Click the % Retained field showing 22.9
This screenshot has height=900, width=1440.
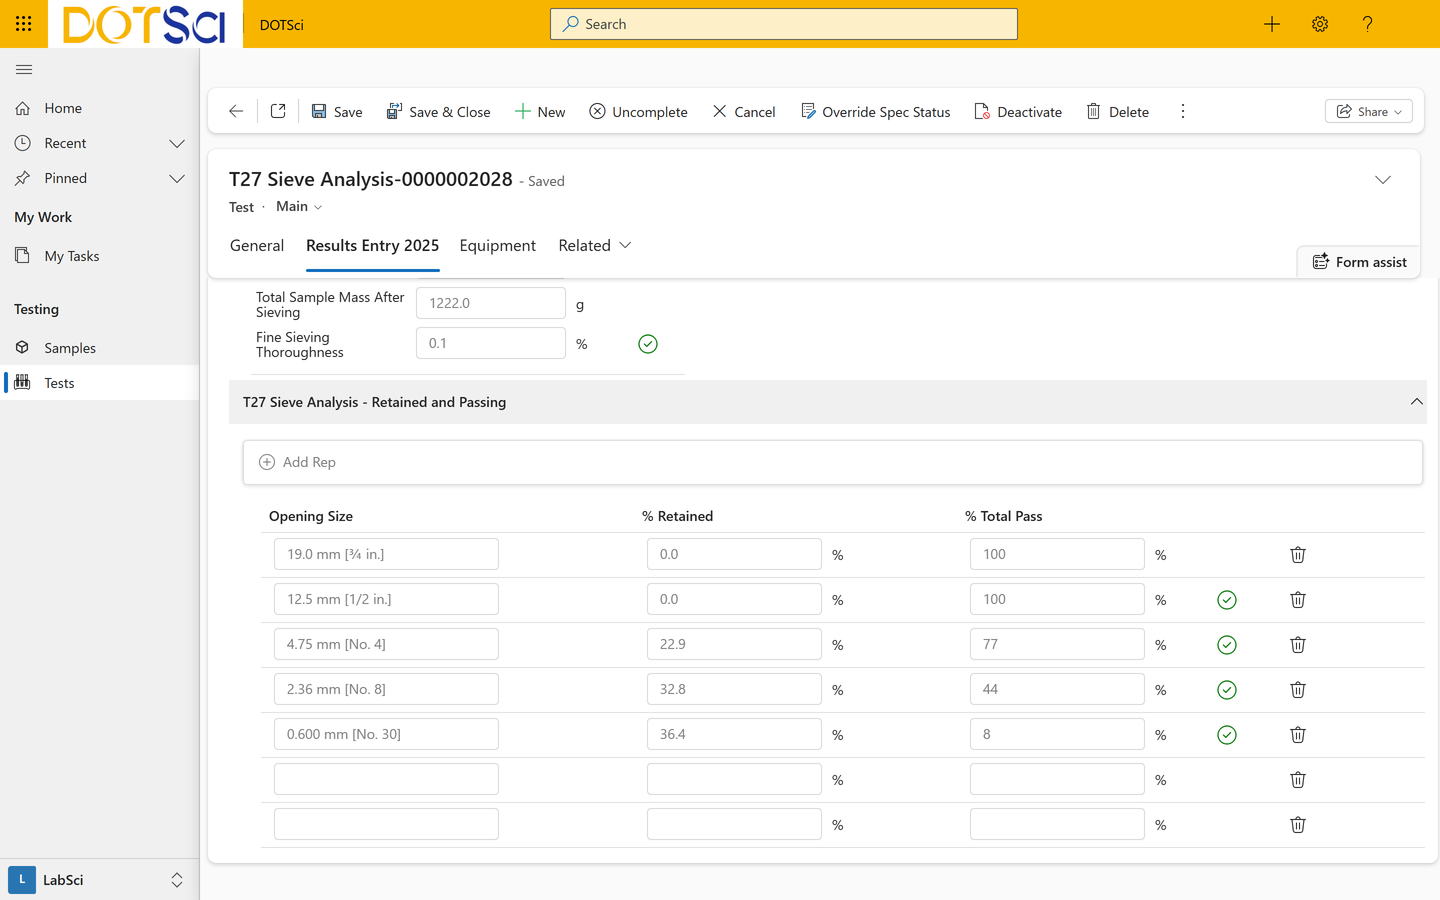tap(734, 644)
